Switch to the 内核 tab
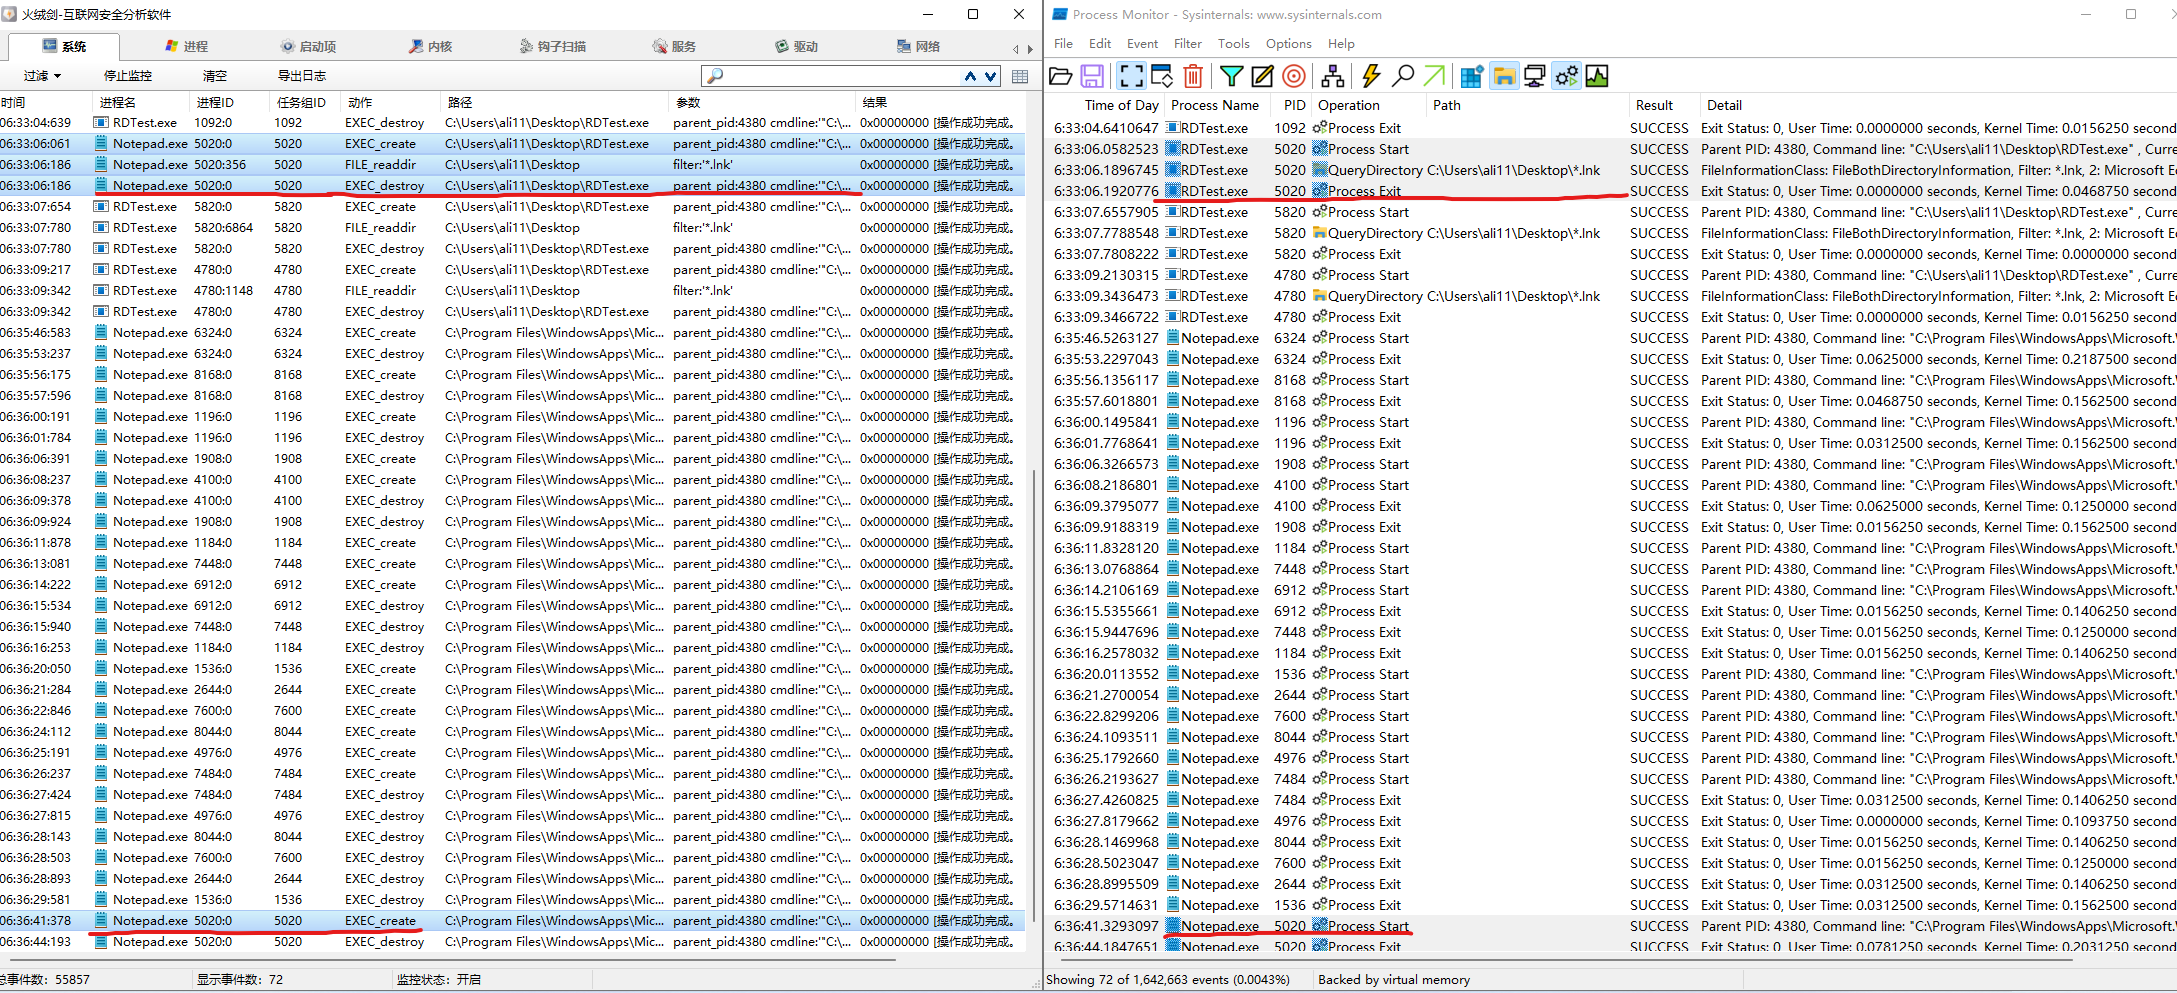2177x993 pixels. [x=430, y=47]
